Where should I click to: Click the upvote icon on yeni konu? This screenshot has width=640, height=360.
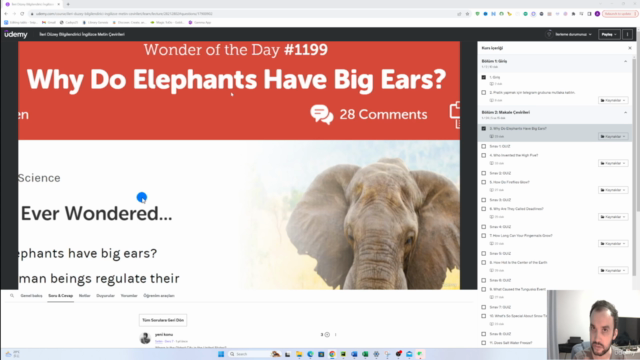(327, 335)
